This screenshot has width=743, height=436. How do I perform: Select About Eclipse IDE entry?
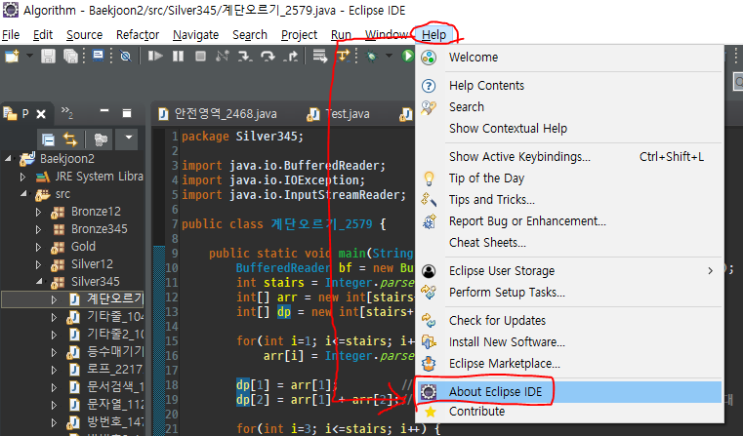(x=570, y=392)
